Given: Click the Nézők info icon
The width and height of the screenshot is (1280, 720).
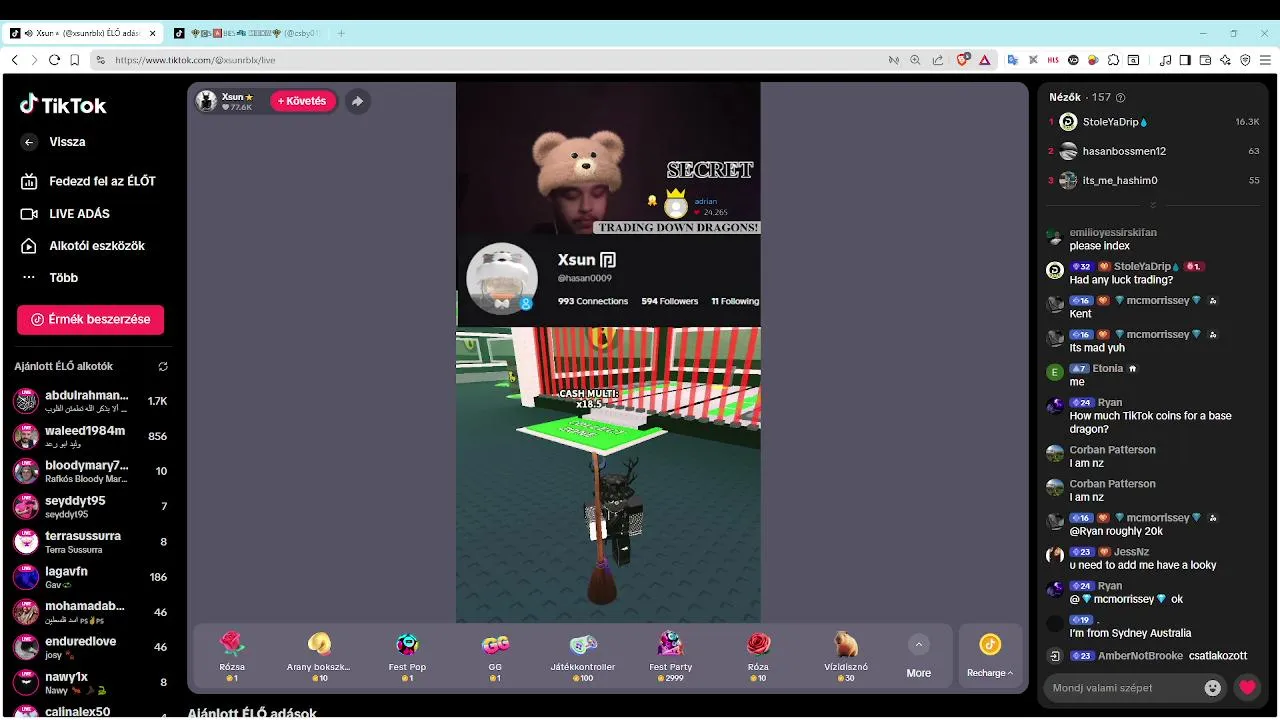Looking at the screenshot, I should click(x=1120, y=98).
